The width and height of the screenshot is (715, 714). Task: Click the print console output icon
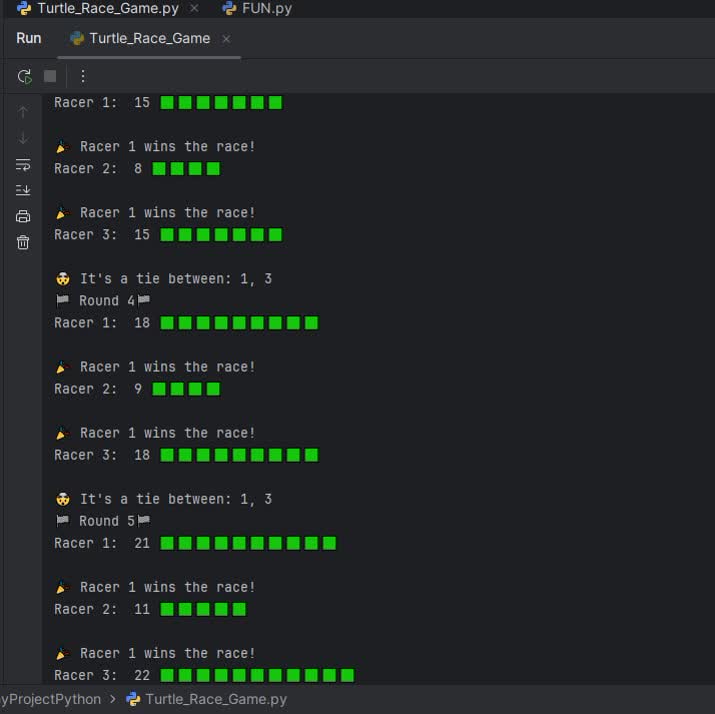pos(23,216)
